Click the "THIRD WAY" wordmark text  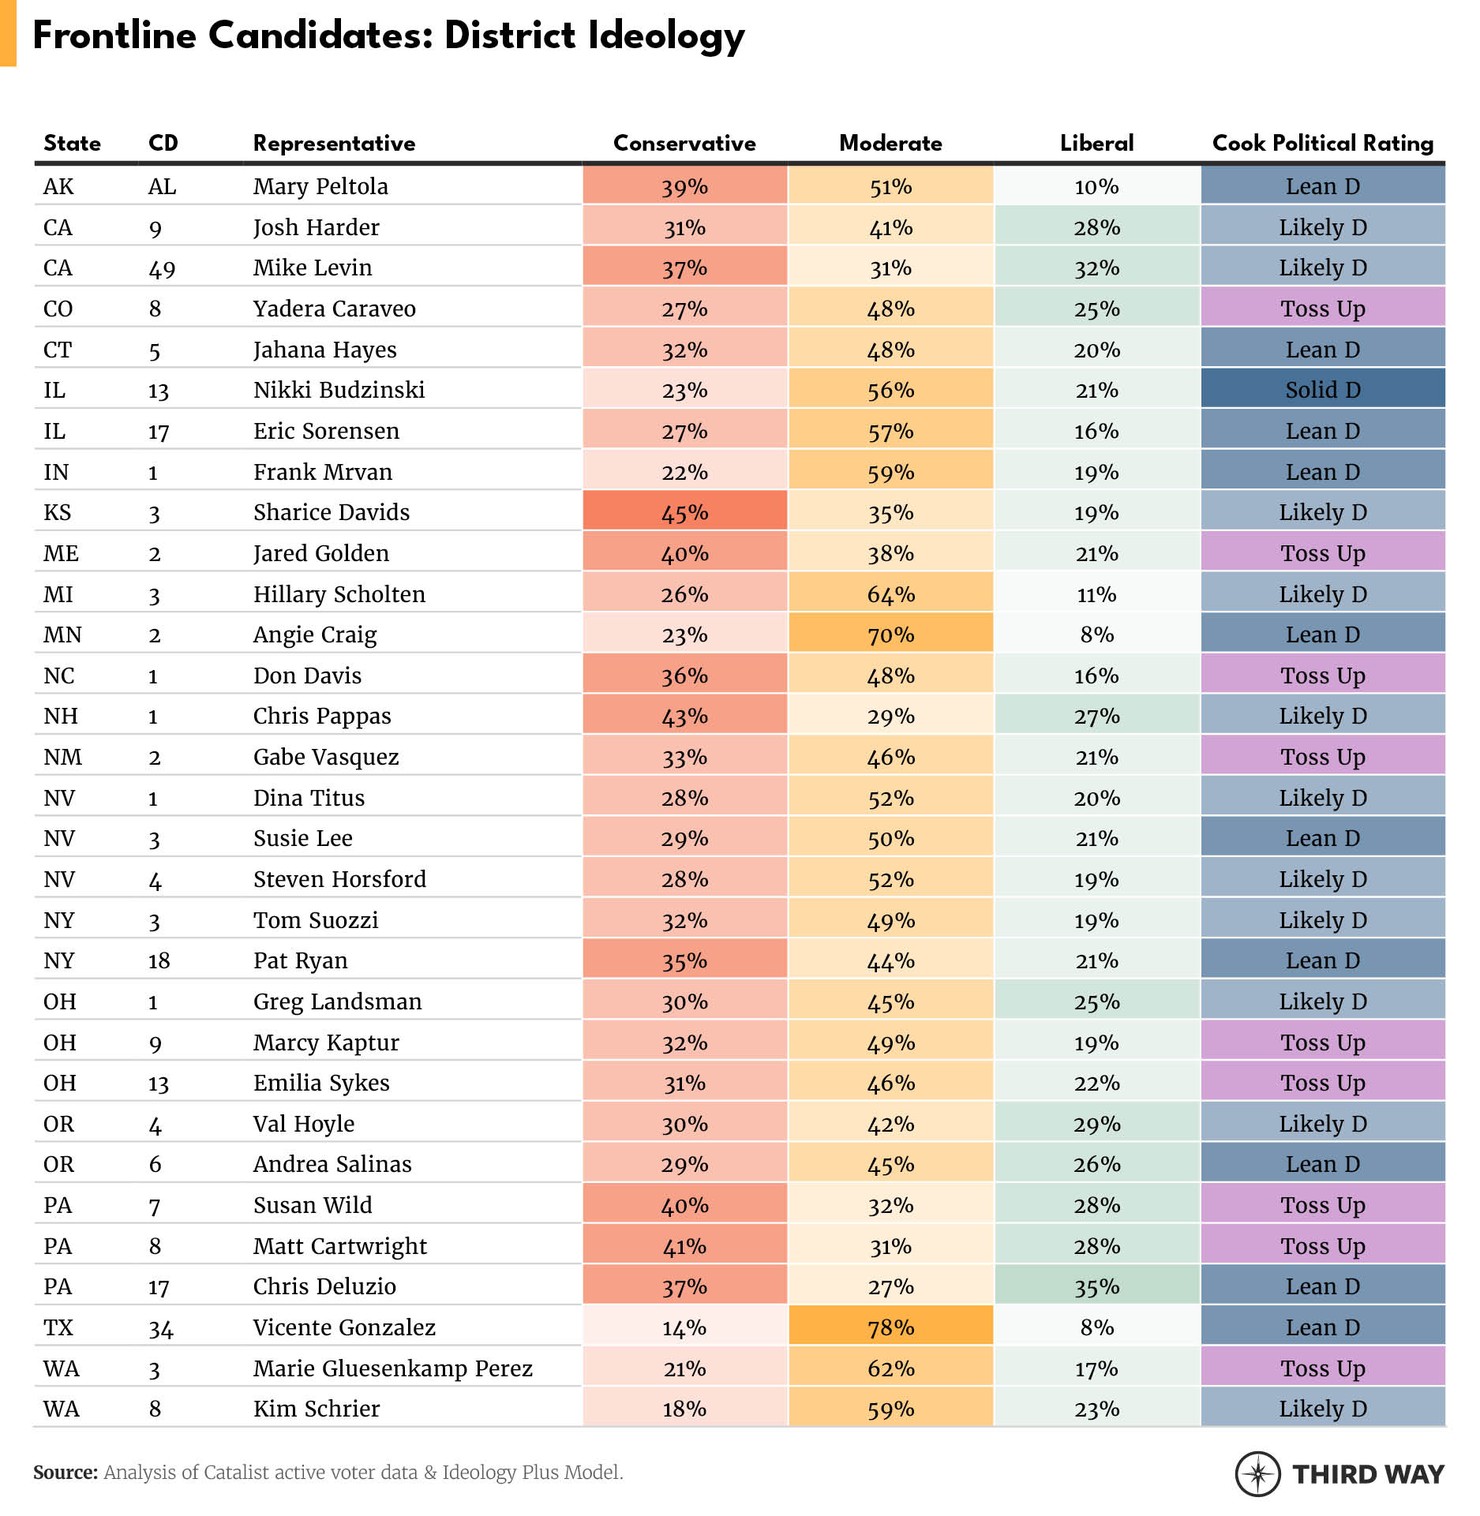(x=1368, y=1474)
